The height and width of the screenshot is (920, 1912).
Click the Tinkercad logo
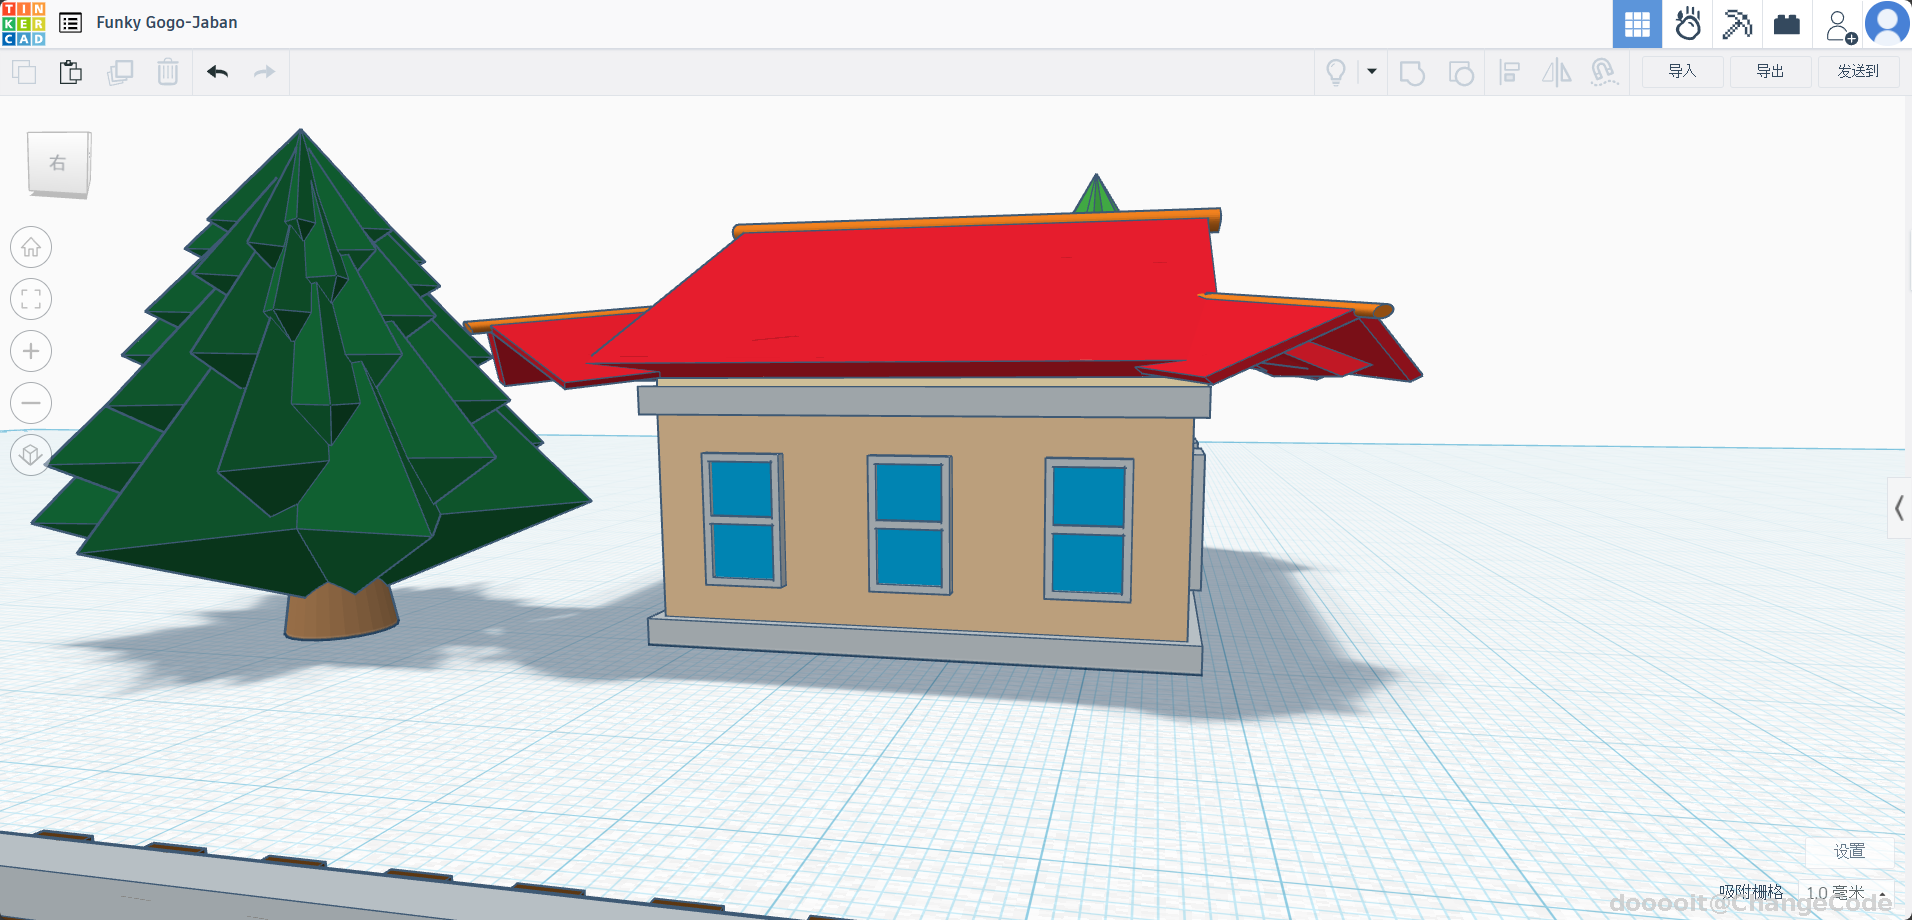pyautogui.click(x=24, y=24)
